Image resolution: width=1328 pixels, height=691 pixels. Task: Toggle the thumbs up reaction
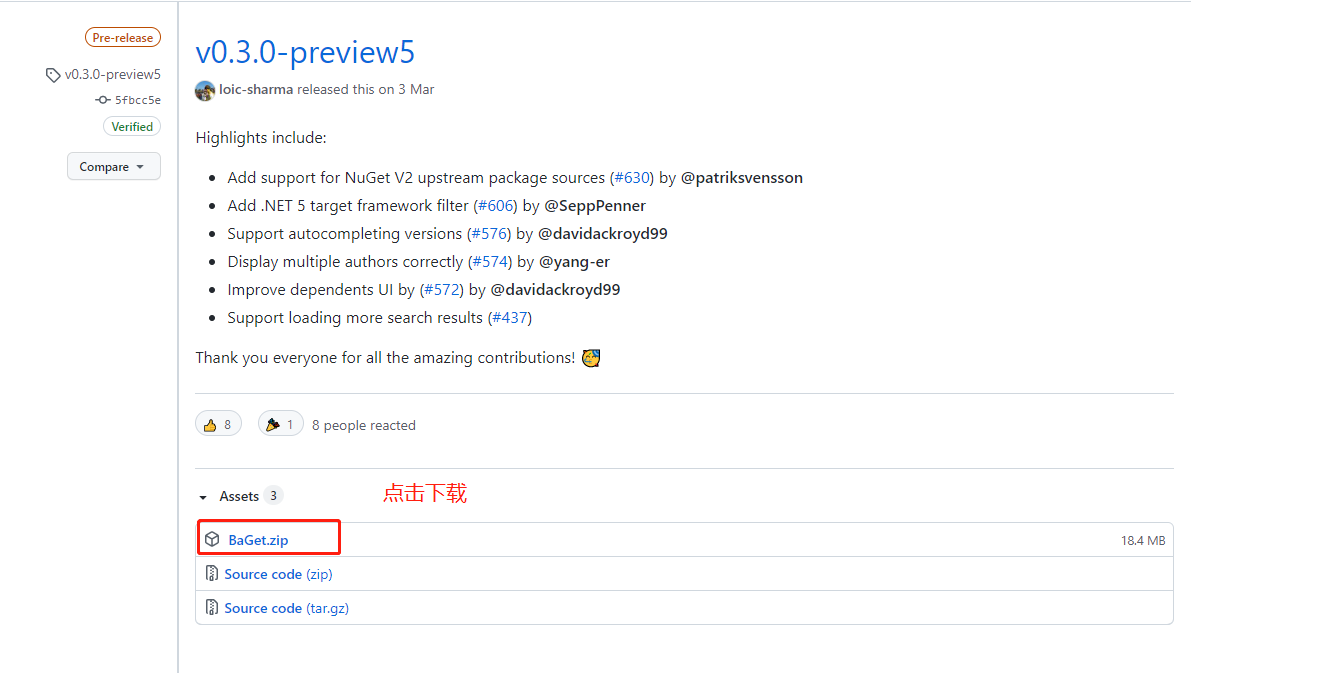point(218,425)
